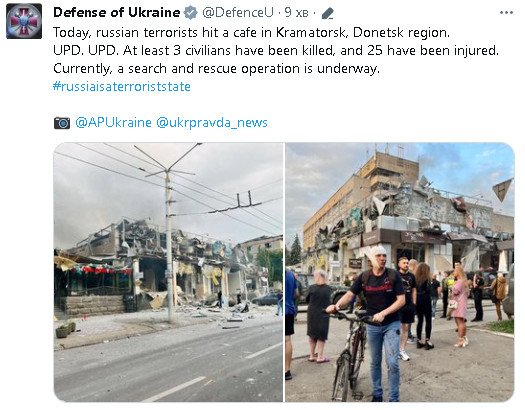The height and width of the screenshot is (410, 525).
Task: Open the Defense of Ukraine display name
Action: click(117, 13)
